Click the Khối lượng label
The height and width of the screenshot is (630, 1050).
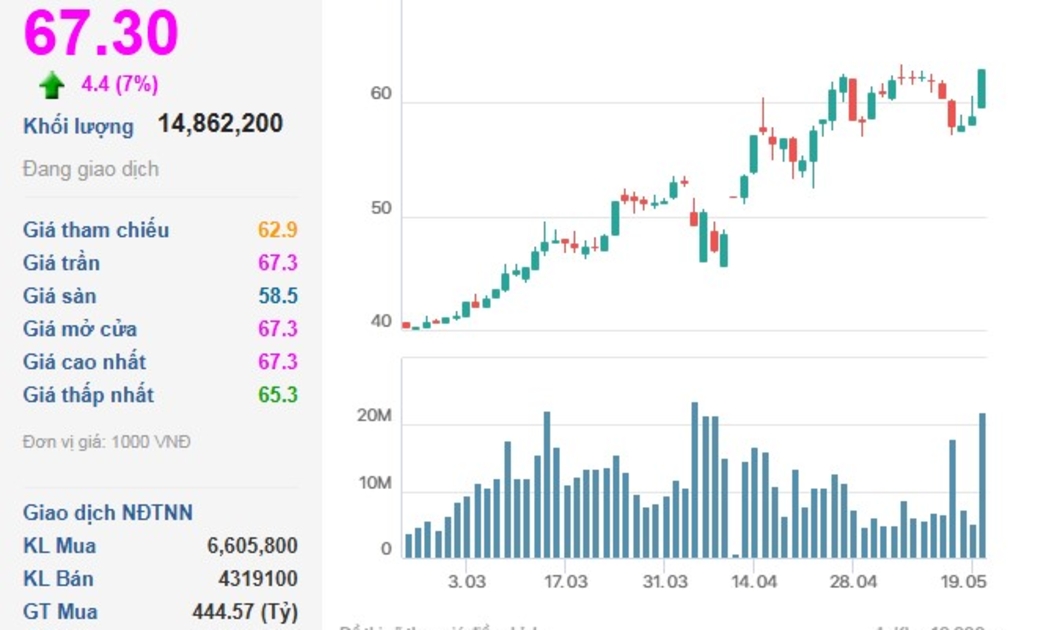tap(78, 126)
